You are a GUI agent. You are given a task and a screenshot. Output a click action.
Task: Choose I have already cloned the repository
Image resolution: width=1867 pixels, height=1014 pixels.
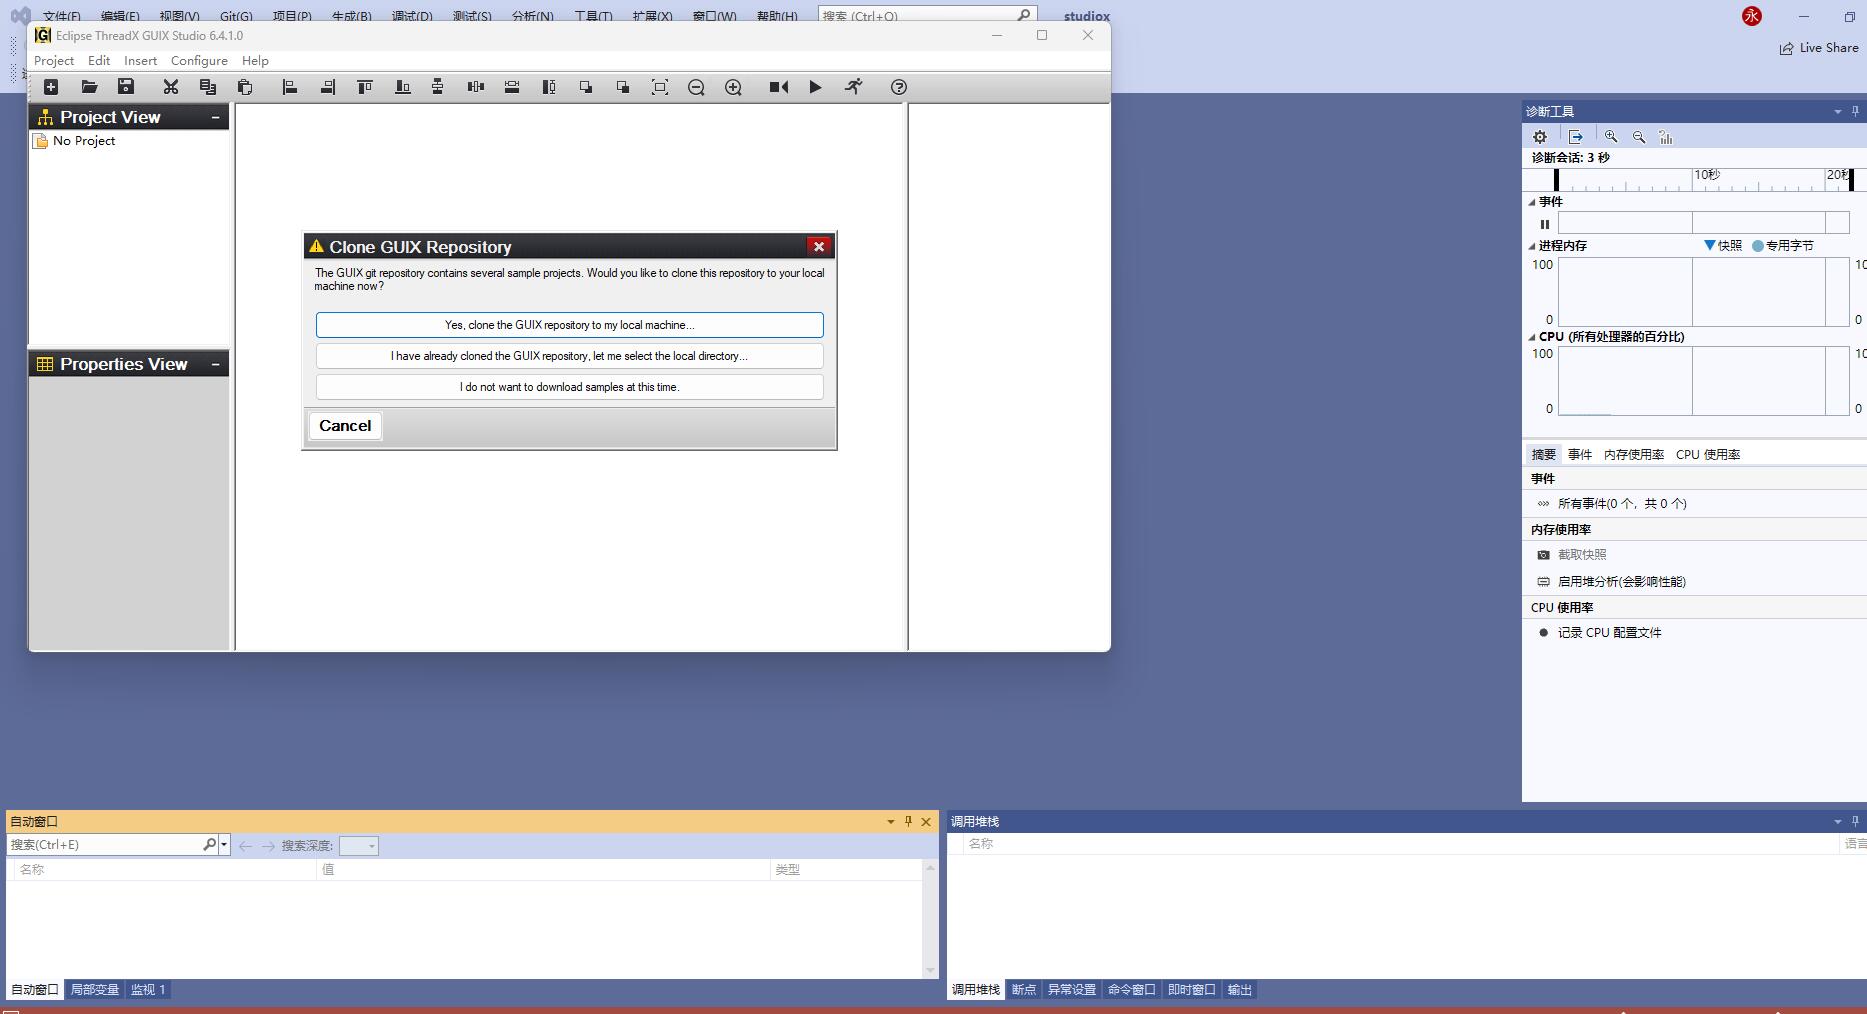[569, 356]
